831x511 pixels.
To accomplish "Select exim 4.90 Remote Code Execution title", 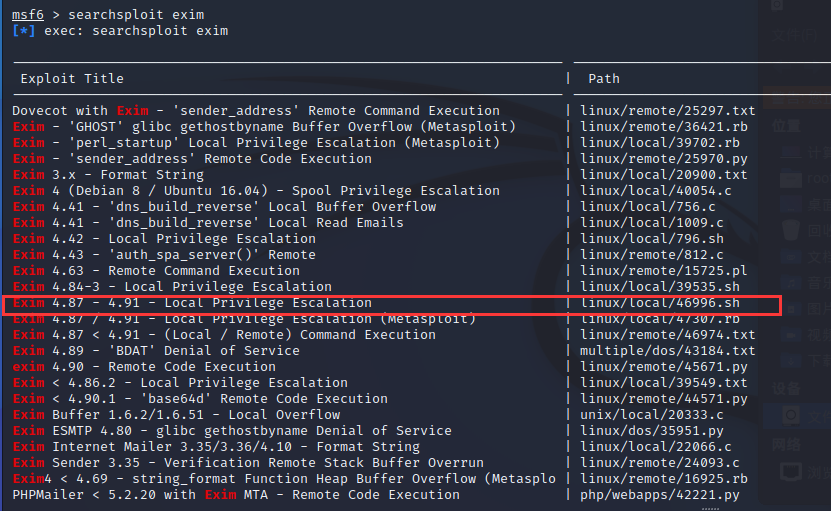I will coord(144,367).
